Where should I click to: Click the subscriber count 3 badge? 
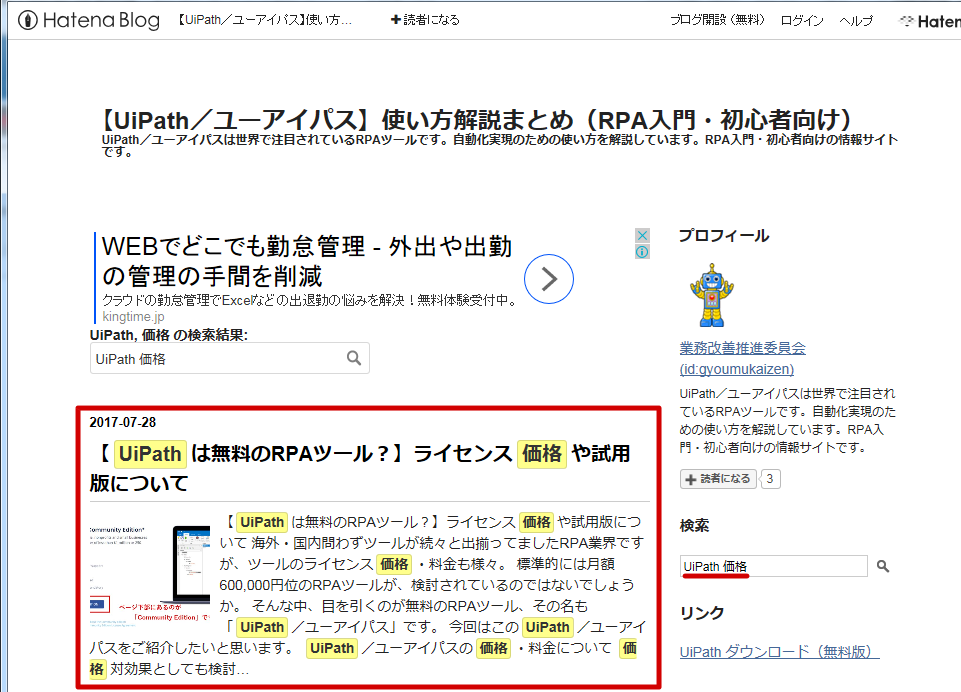coord(770,479)
